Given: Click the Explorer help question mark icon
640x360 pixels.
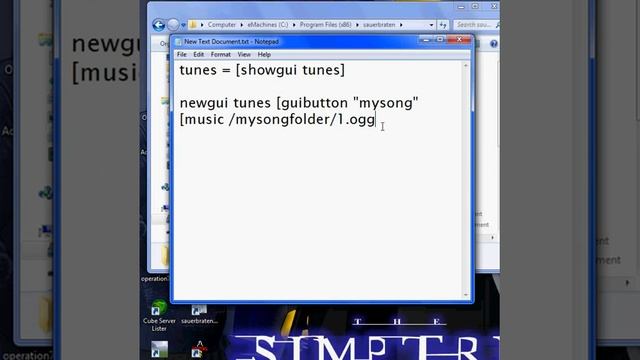Looking at the screenshot, I should (x=493, y=44).
